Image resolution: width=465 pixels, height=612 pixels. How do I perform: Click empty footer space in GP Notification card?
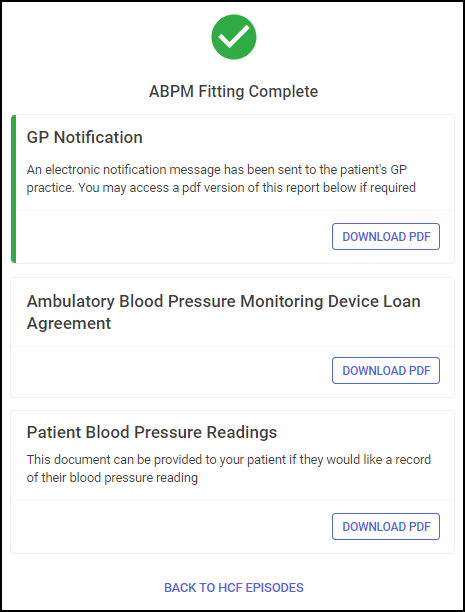172,237
